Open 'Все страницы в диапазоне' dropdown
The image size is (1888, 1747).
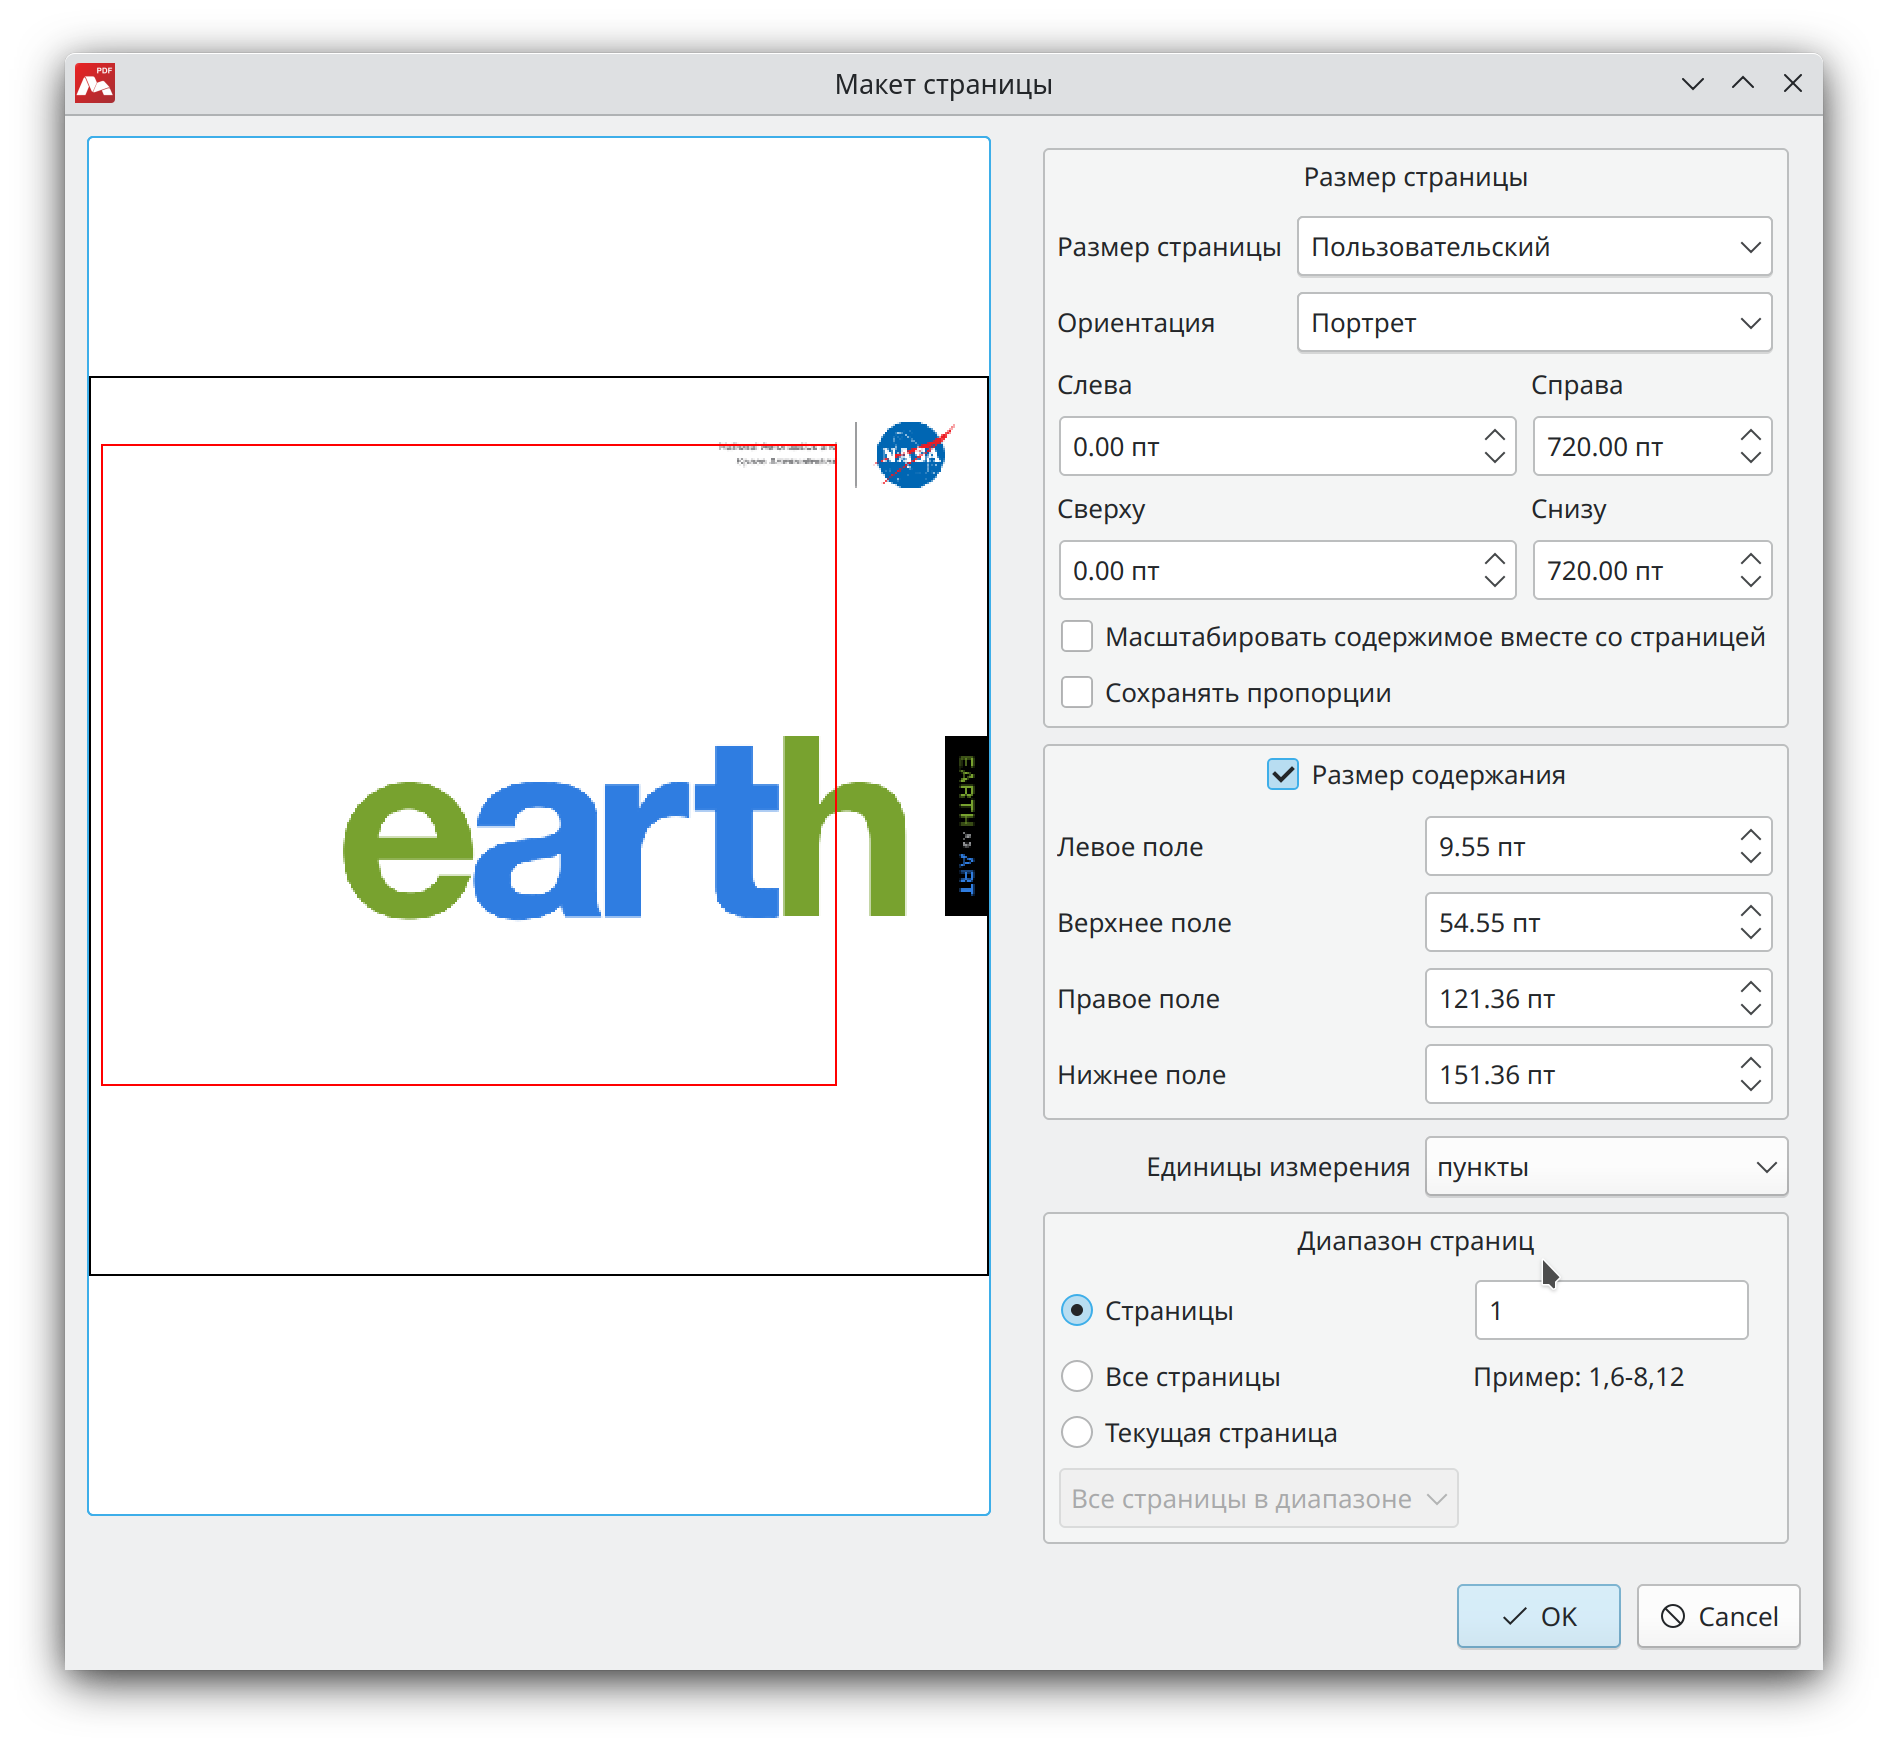click(x=1258, y=1499)
